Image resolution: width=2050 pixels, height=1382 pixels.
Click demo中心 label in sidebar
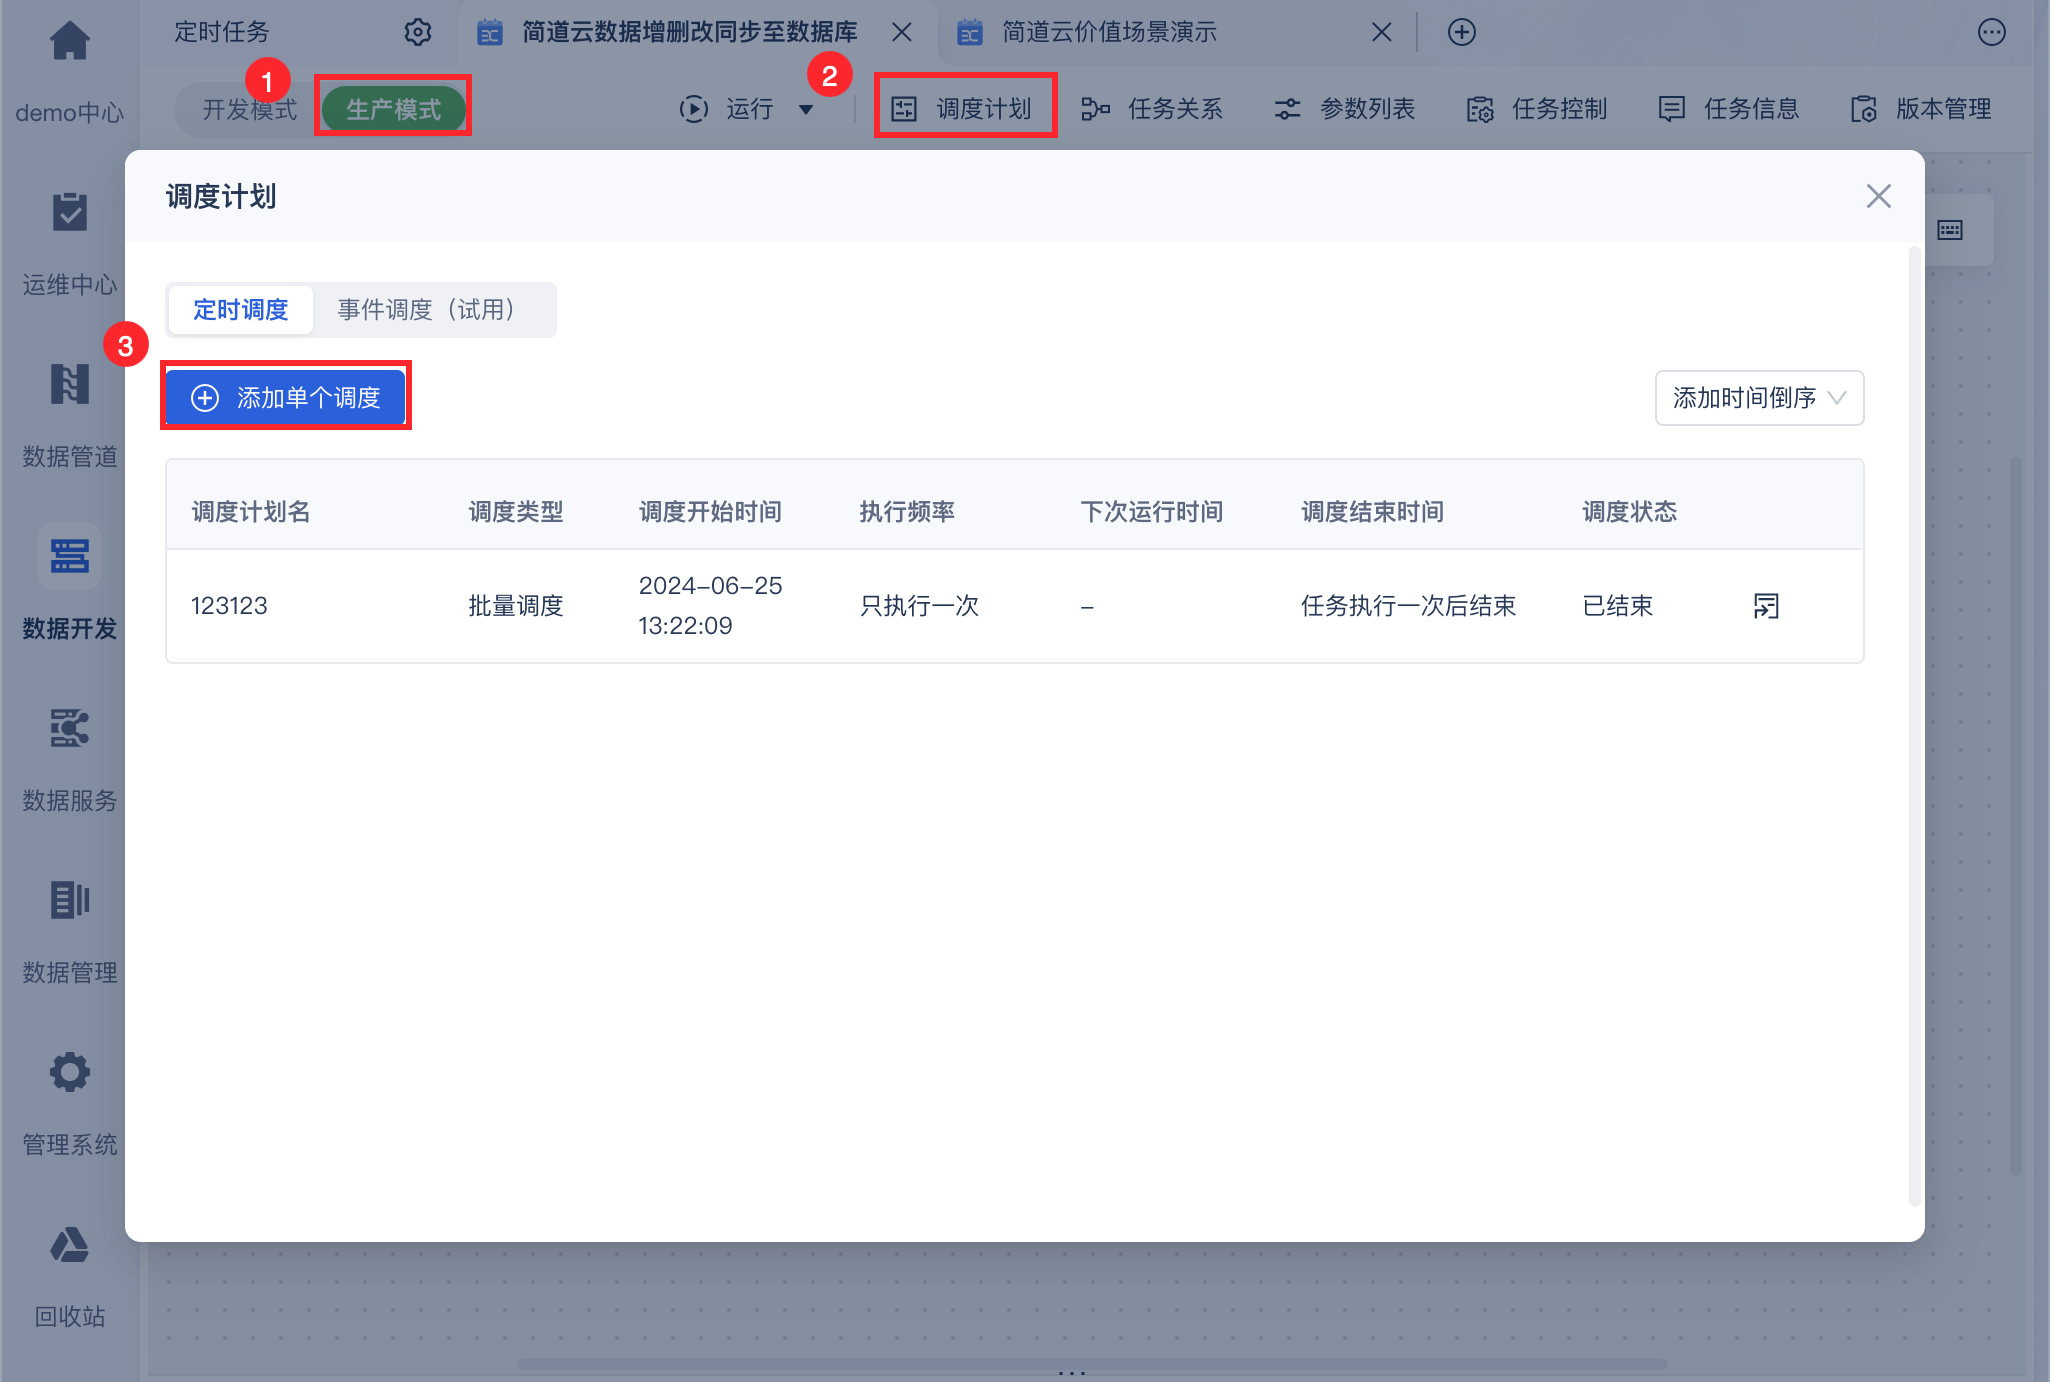pyautogui.click(x=69, y=113)
